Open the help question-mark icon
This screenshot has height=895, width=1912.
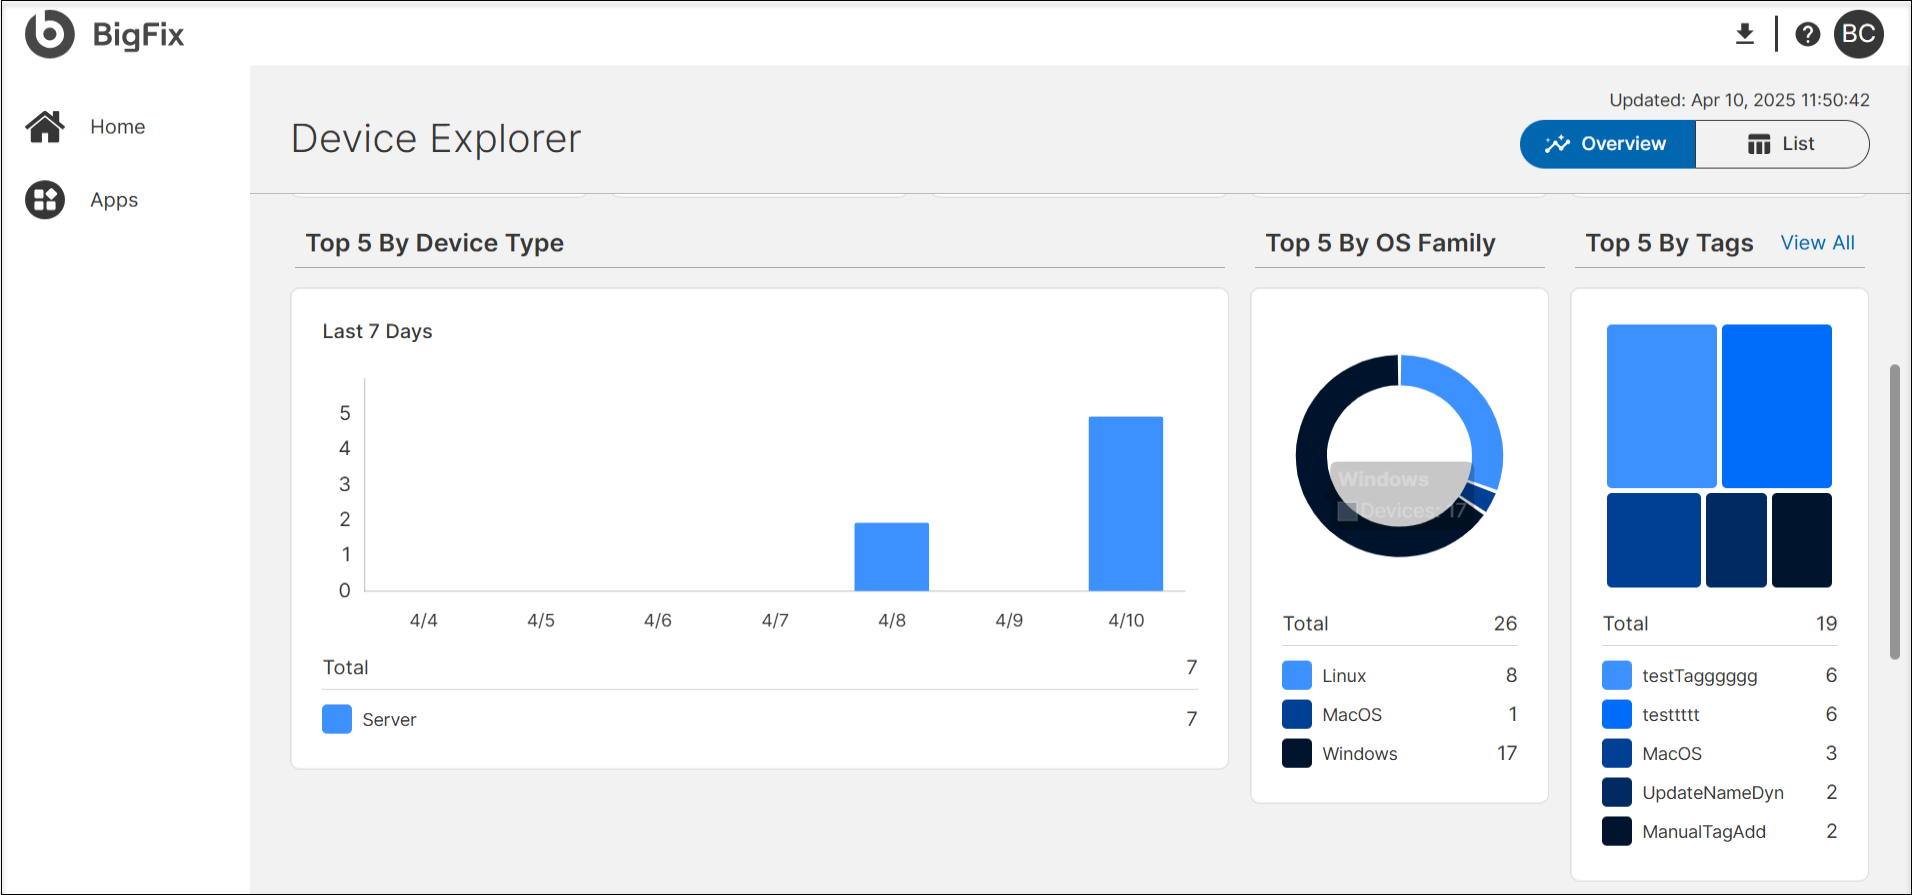click(x=1807, y=33)
